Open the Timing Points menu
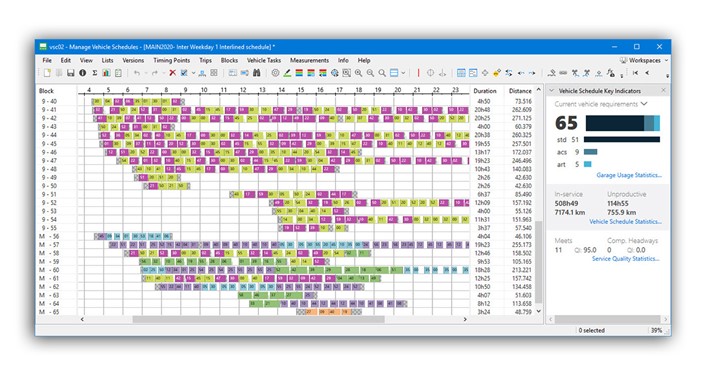The image size is (705, 375). 171,60
